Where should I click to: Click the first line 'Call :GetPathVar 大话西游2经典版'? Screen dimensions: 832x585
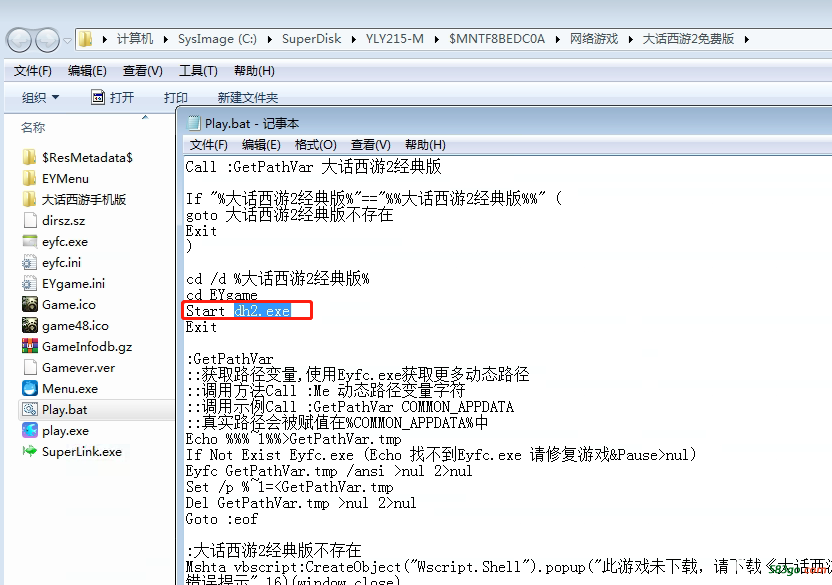coord(314,167)
